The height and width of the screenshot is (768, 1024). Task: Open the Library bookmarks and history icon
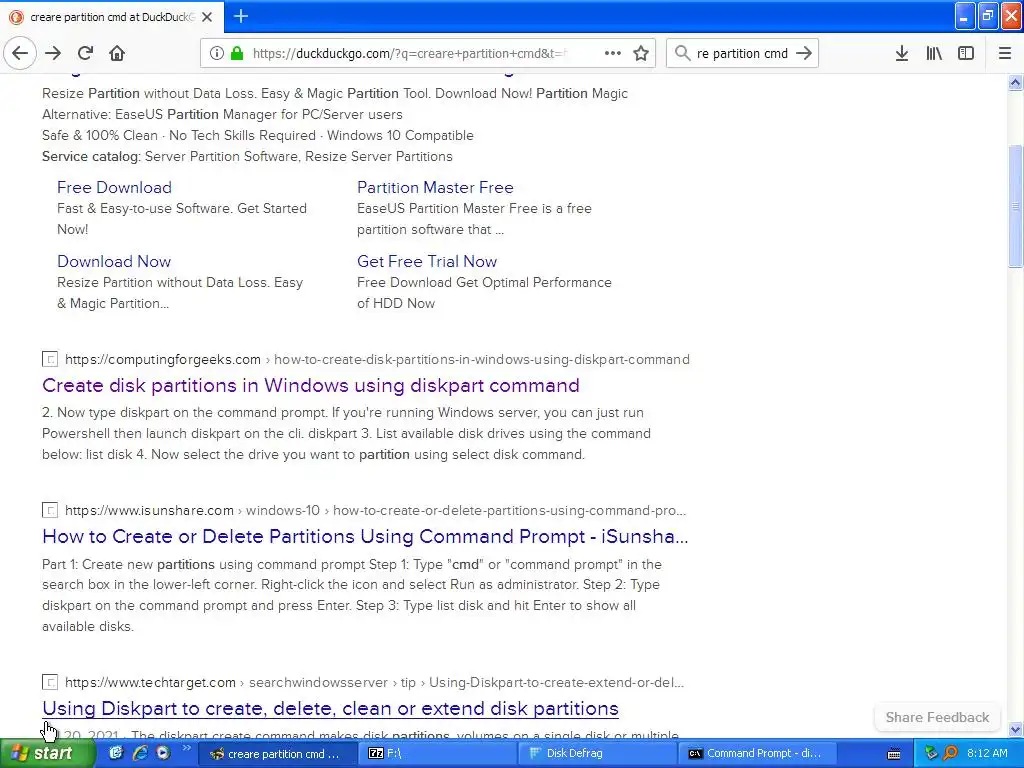click(934, 53)
